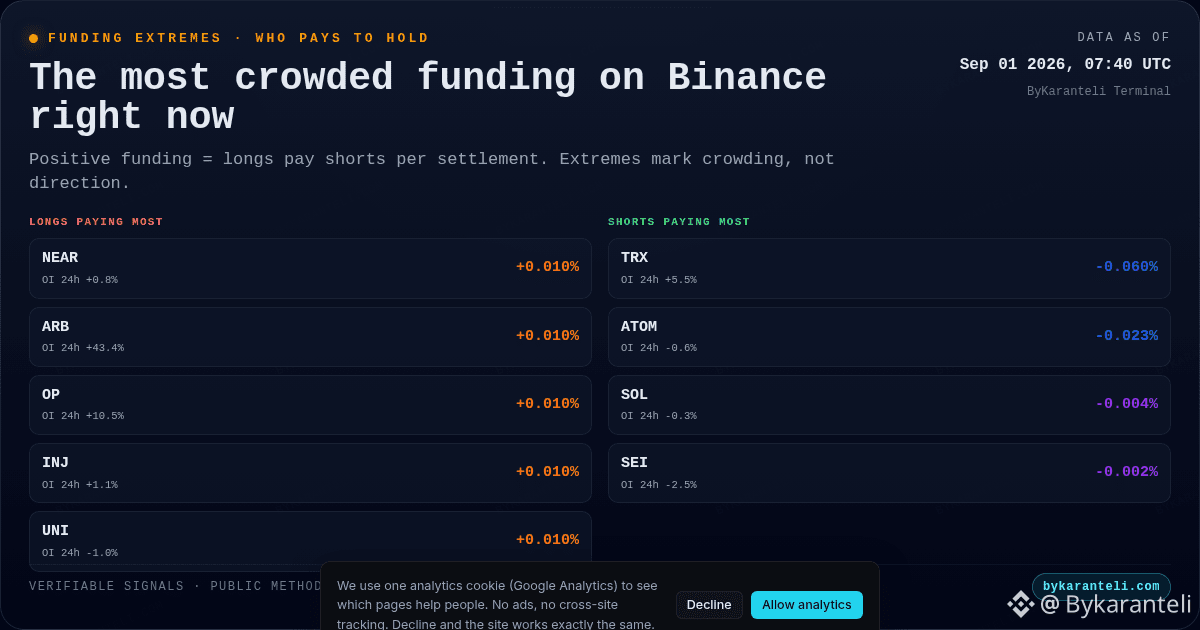Select the SOL funding card
Image resolution: width=1200 pixels, height=630 pixels.
pyautogui.click(x=889, y=405)
